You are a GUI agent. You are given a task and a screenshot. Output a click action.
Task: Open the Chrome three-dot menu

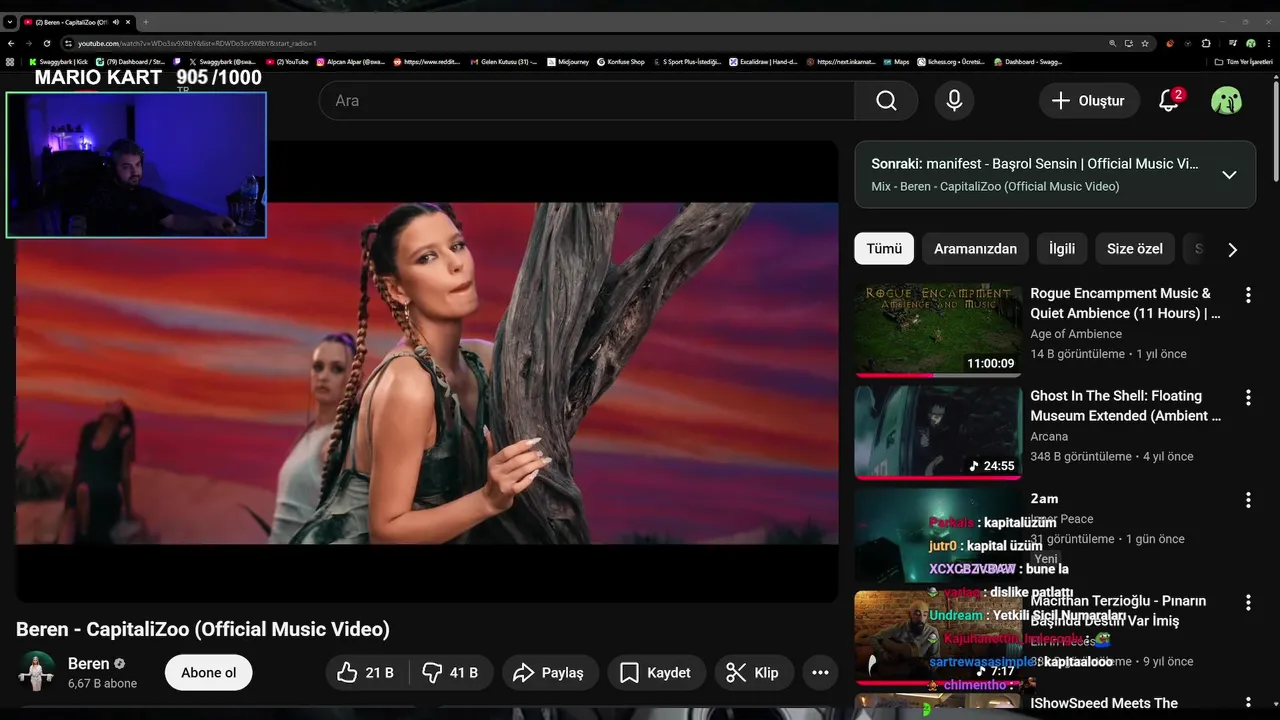click(1268, 43)
